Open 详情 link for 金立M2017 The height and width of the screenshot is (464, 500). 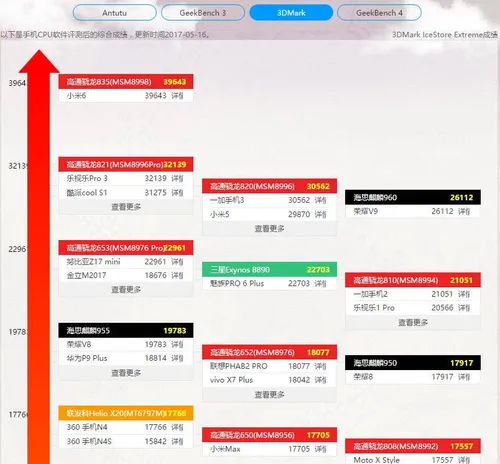pos(177,275)
